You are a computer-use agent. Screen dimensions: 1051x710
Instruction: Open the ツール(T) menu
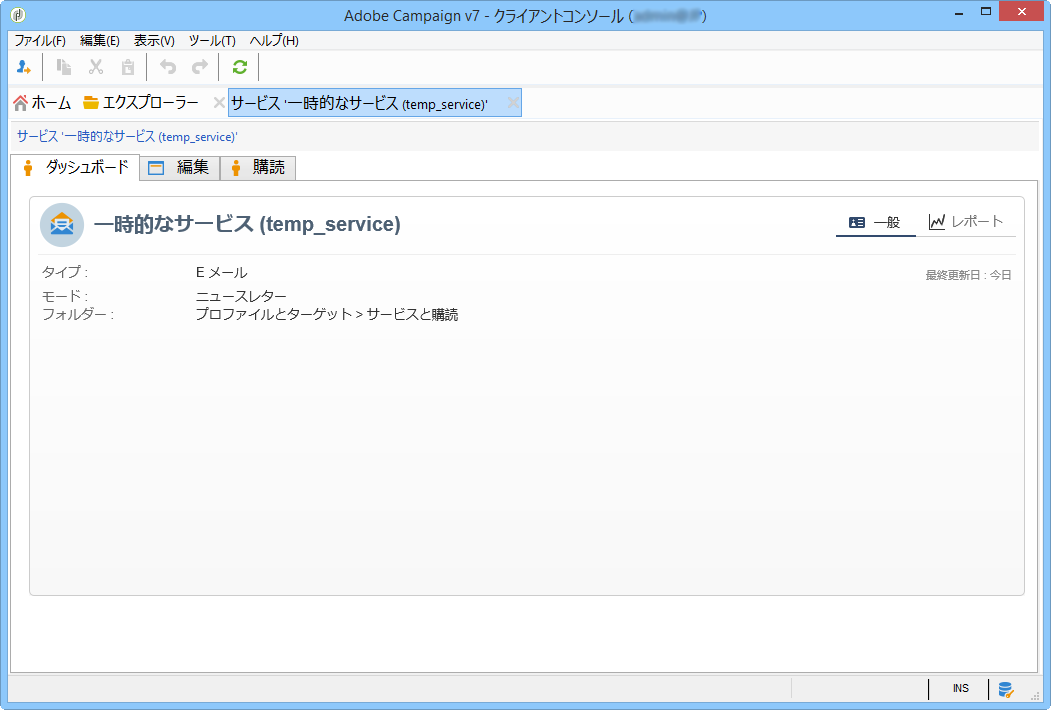coord(212,41)
